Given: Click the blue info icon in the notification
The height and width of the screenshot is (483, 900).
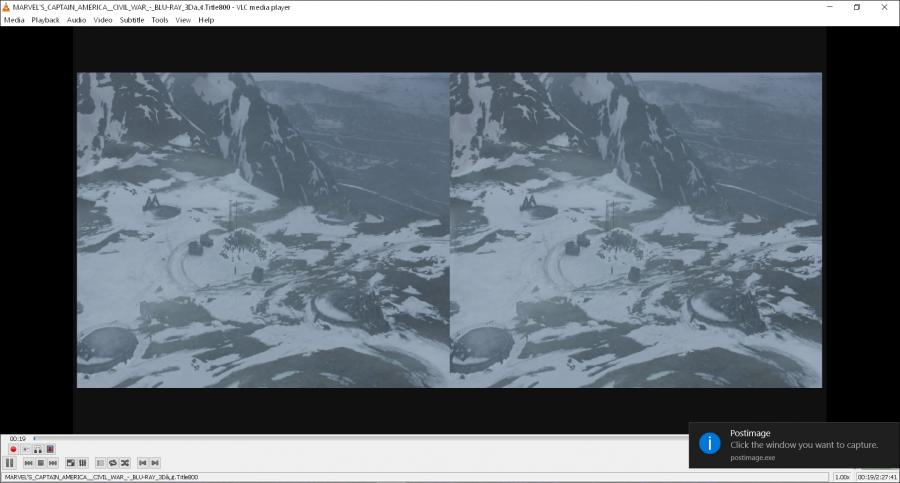Looking at the screenshot, I should (709, 443).
